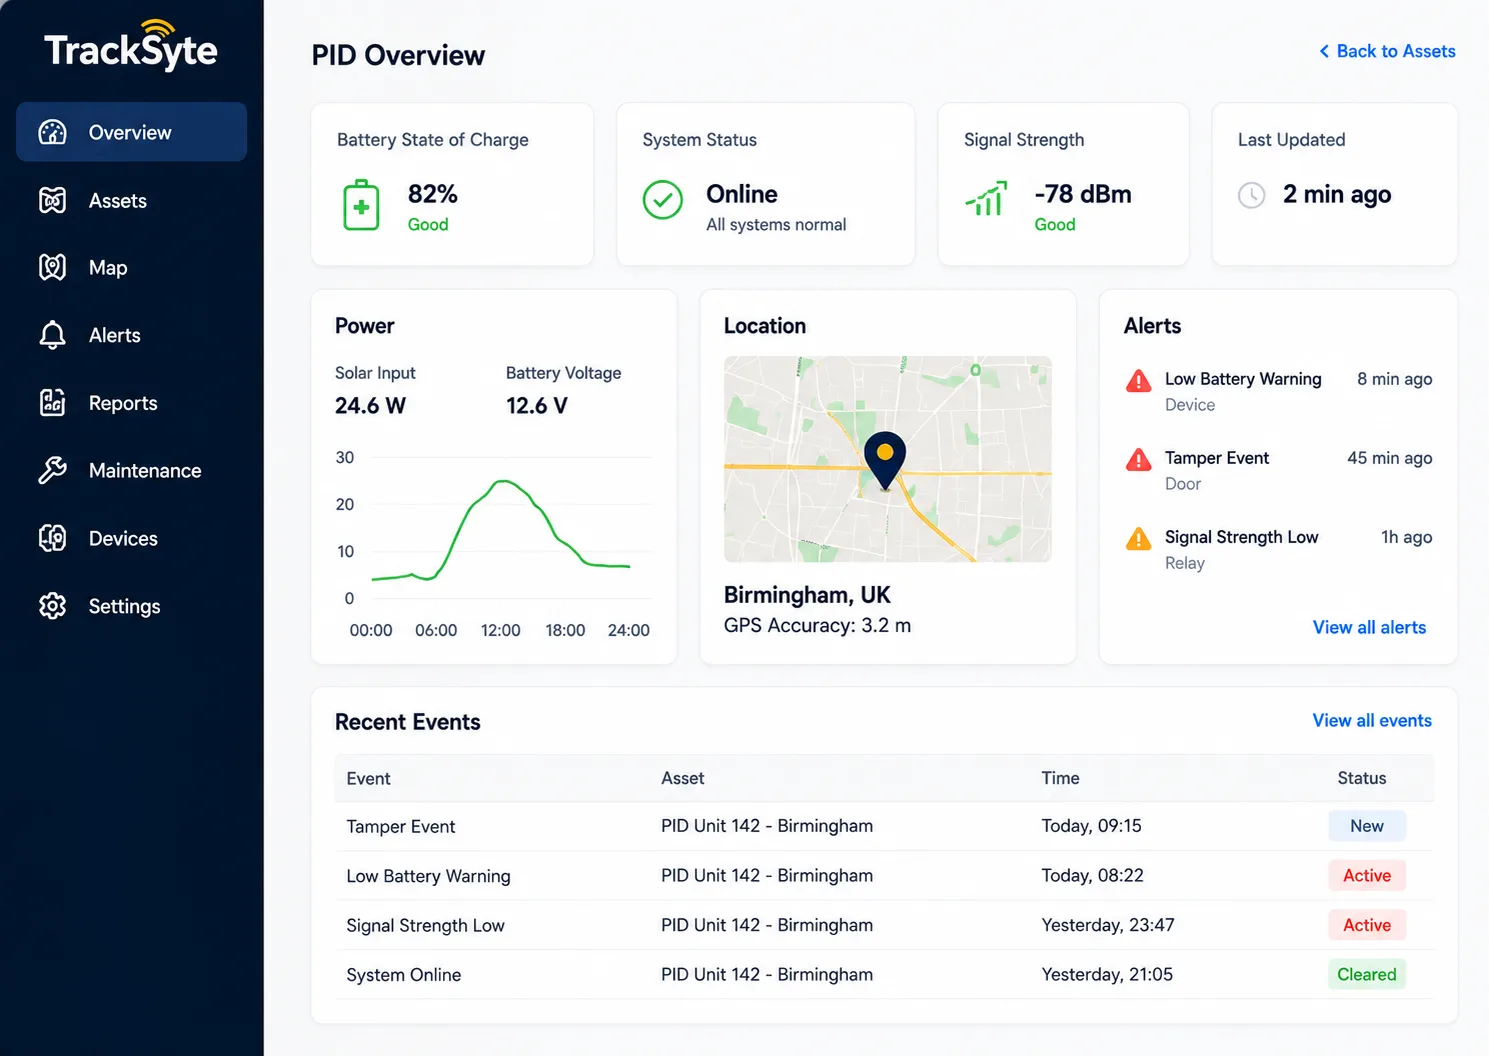The height and width of the screenshot is (1056, 1489).
Task: Click the Alerts bell icon
Action: (x=52, y=335)
